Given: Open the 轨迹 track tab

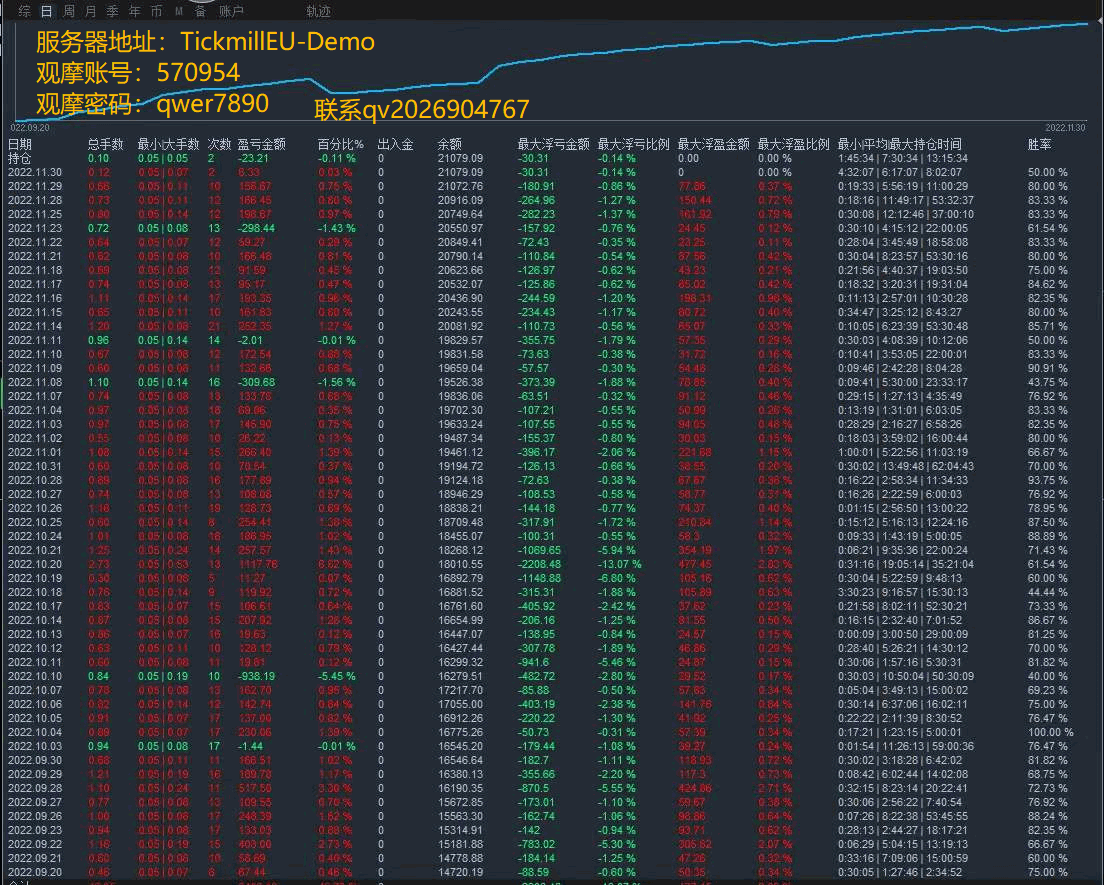Looking at the screenshot, I should [318, 11].
